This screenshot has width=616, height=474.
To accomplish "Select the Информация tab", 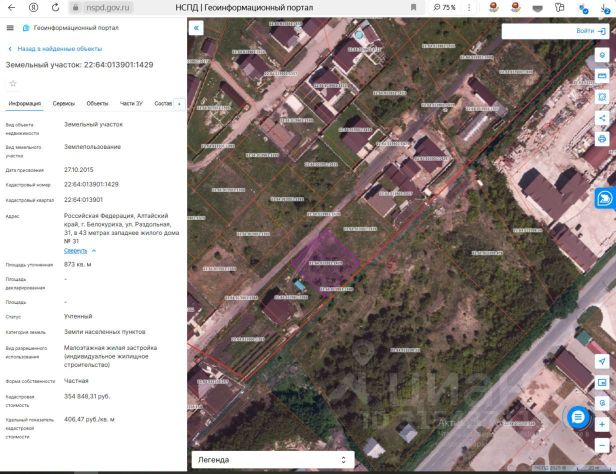I will pyautogui.click(x=25, y=103).
